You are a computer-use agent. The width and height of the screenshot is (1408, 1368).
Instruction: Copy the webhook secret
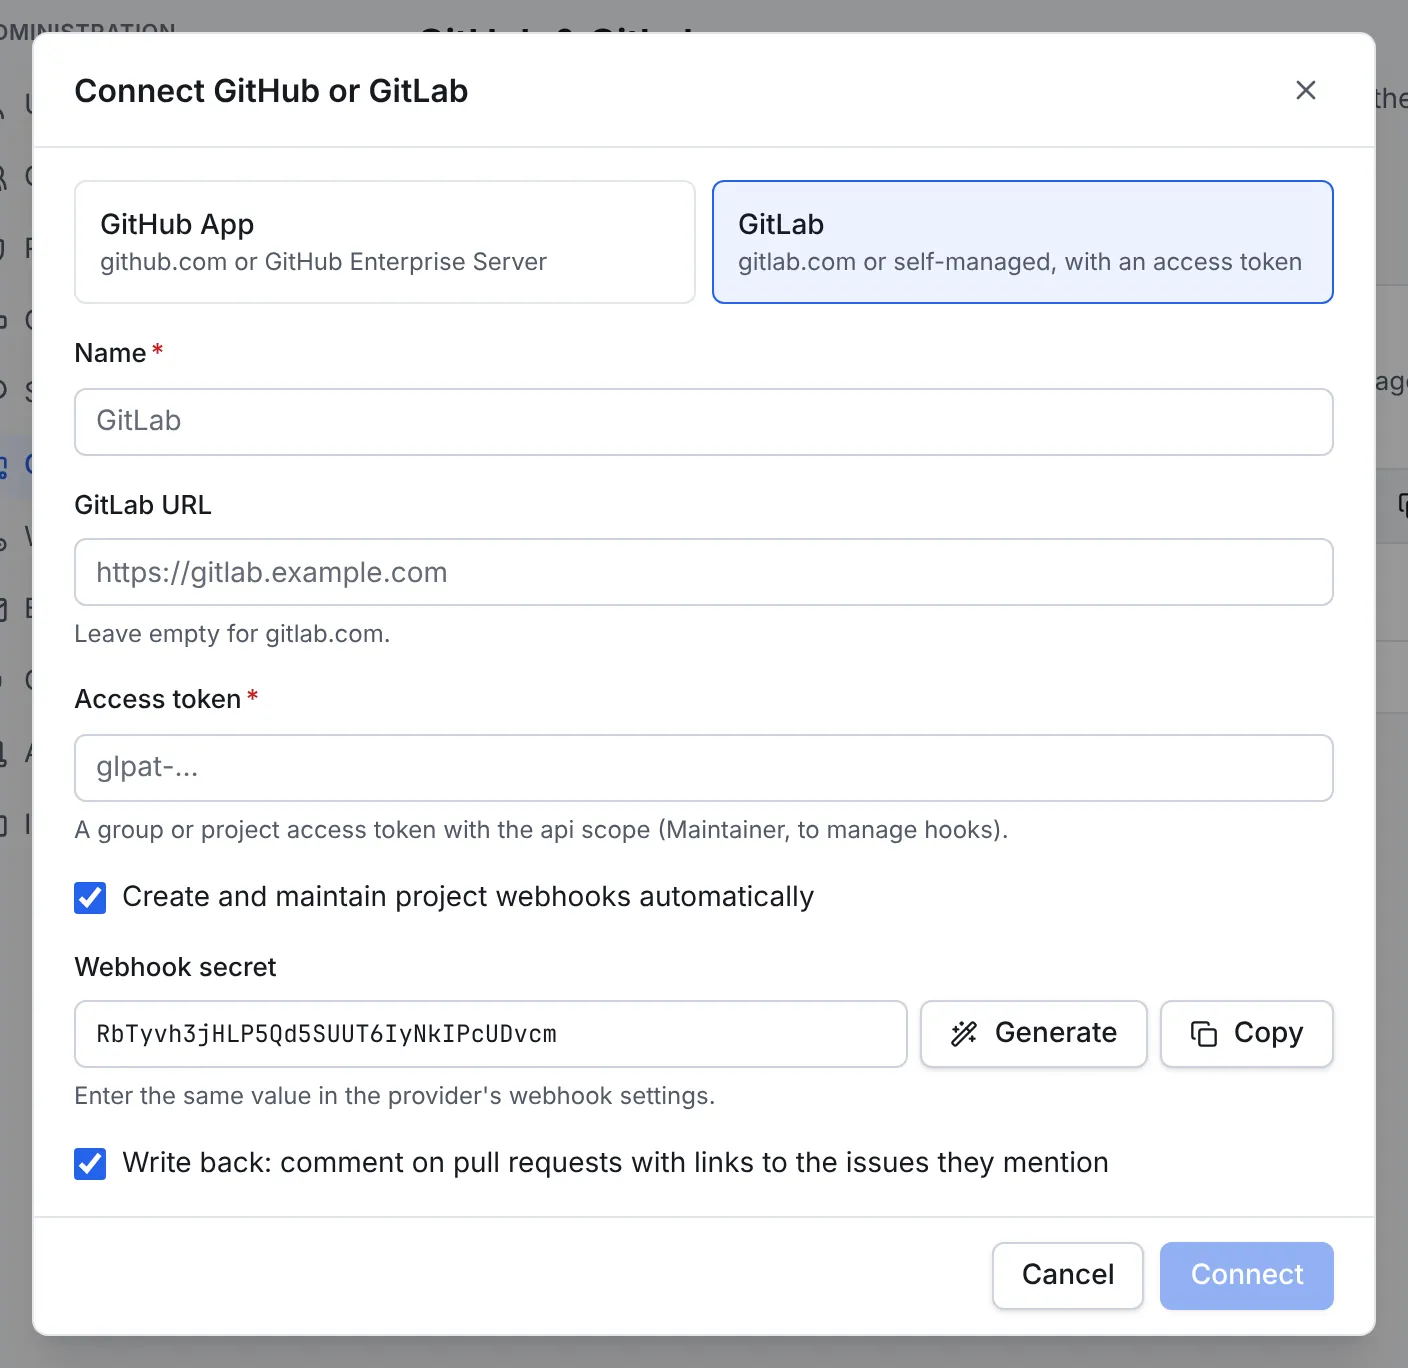click(1247, 1034)
